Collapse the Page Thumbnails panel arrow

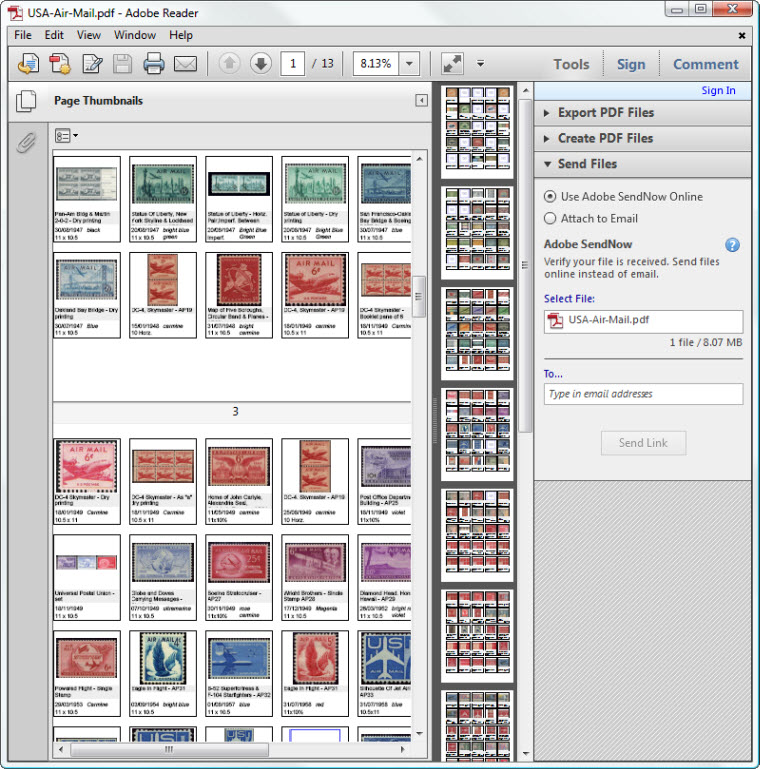pos(421,101)
